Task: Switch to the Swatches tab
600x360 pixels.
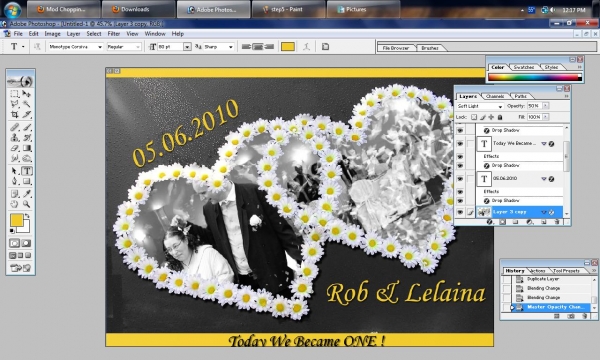Action: point(524,67)
